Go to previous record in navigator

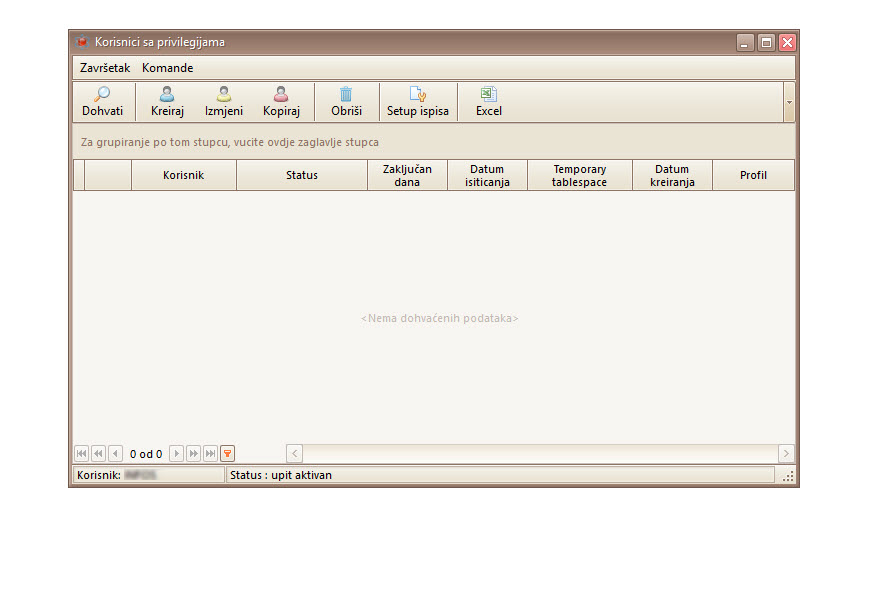(115, 454)
